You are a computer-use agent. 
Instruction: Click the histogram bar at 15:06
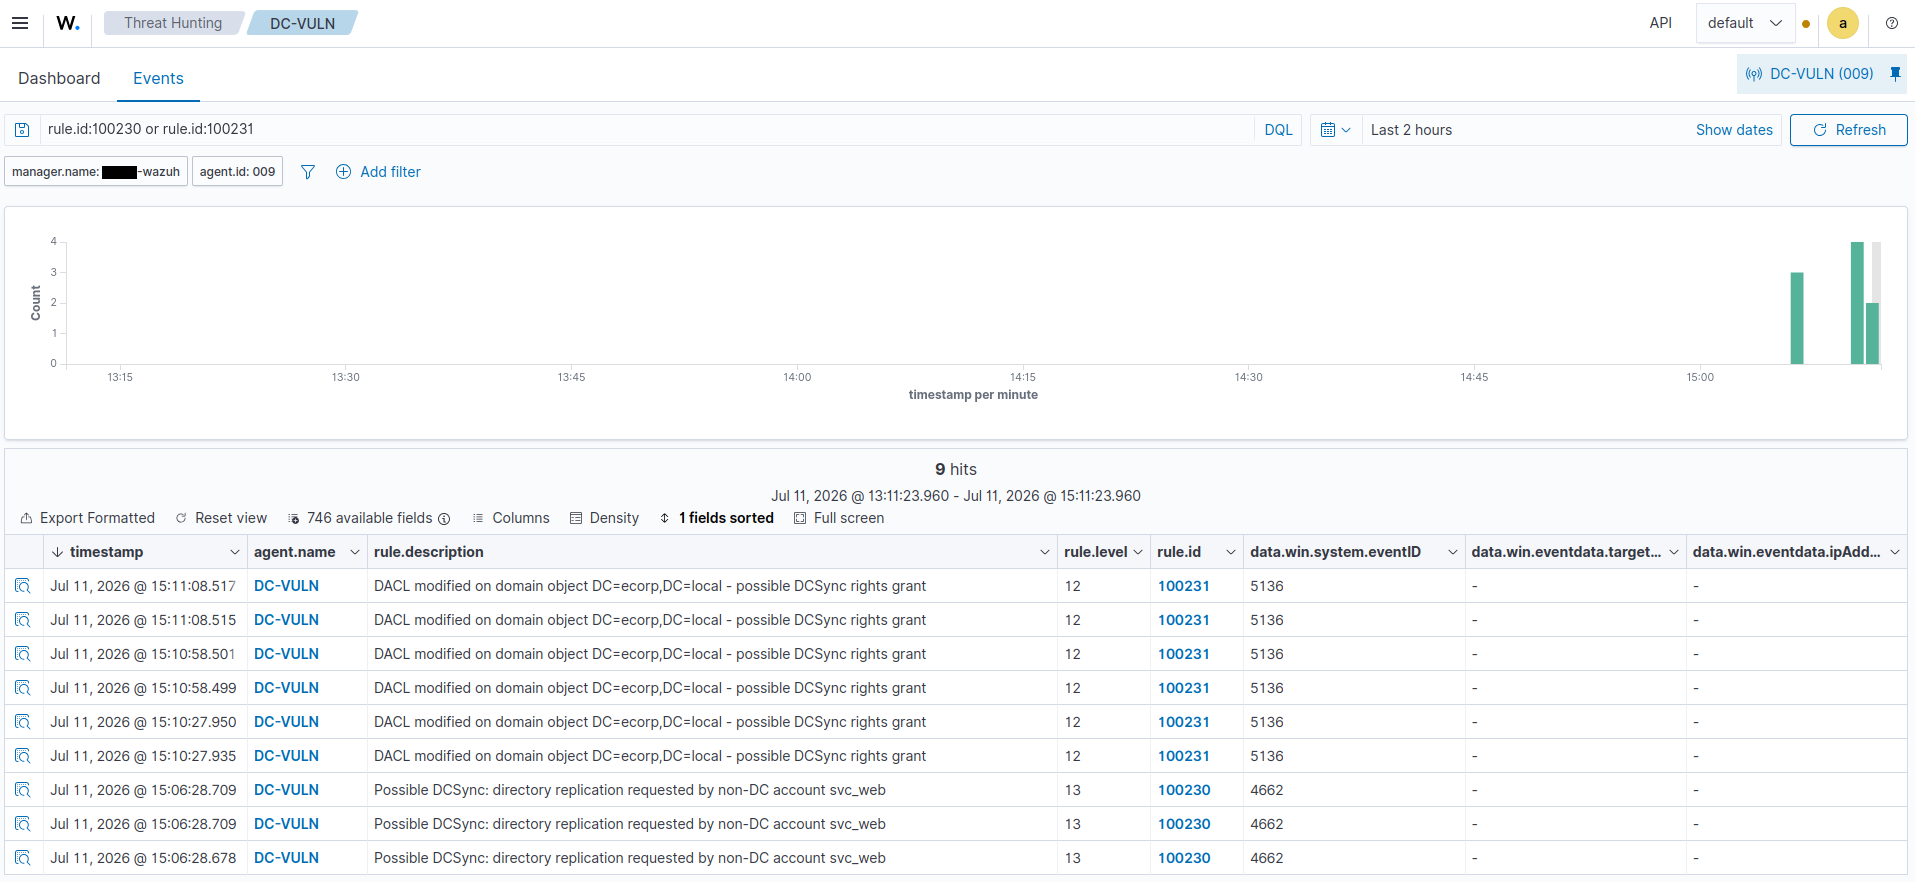(1797, 318)
